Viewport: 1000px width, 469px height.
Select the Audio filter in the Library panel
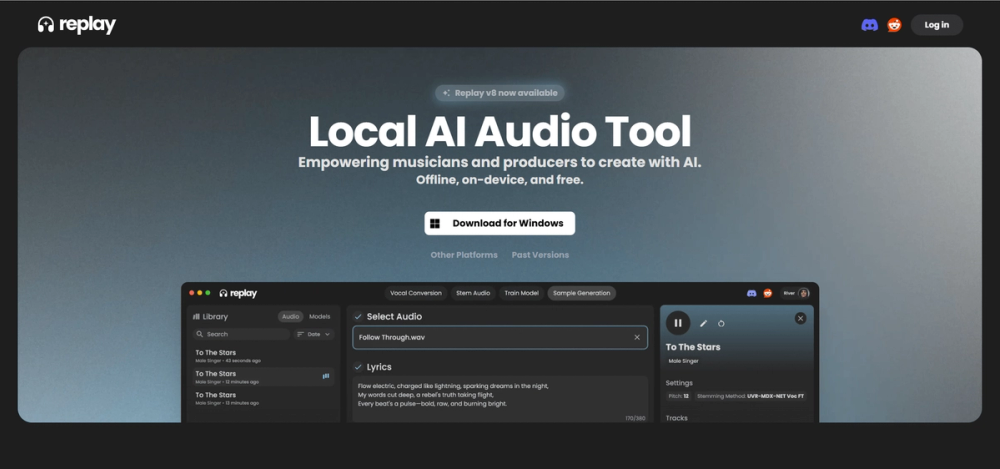coord(290,316)
